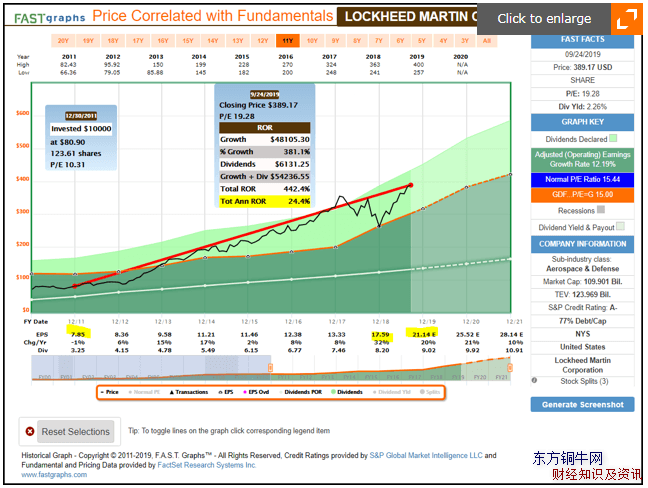648x488 pixels.
Task: Select the 10Y time range tab
Action: point(312,41)
